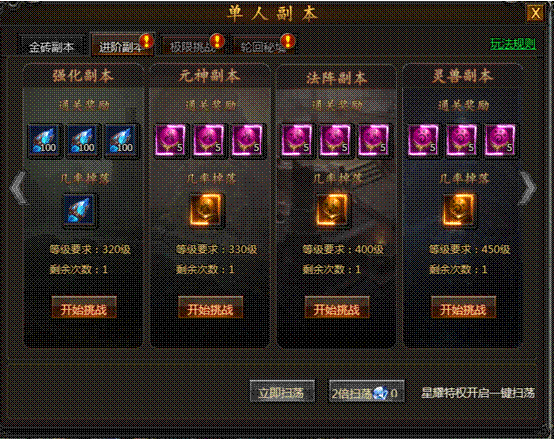554x439 pixels.
Task: Select the golden drop icon in 灵兽副本
Action: [x=459, y=210]
